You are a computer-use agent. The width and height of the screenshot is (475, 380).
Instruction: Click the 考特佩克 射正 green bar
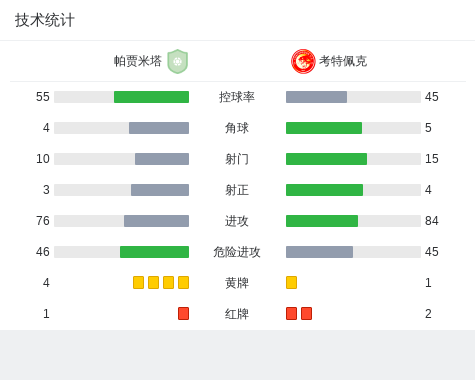(324, 190)
